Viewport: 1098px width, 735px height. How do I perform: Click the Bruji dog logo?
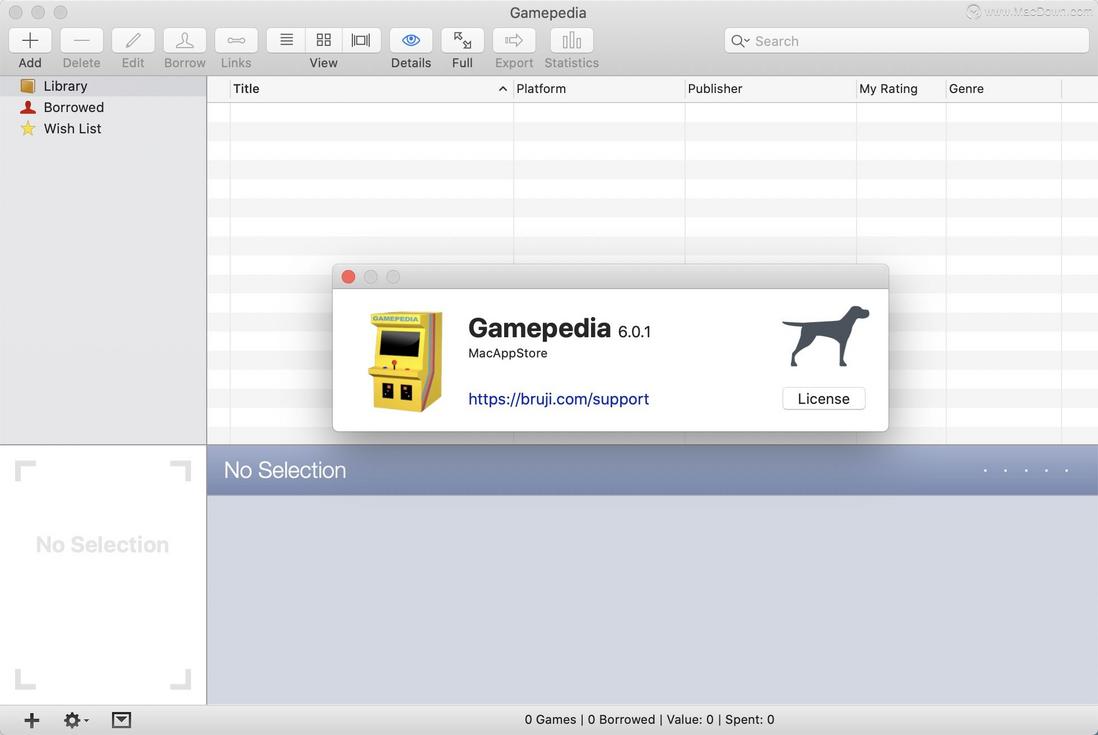coord(826,336)
